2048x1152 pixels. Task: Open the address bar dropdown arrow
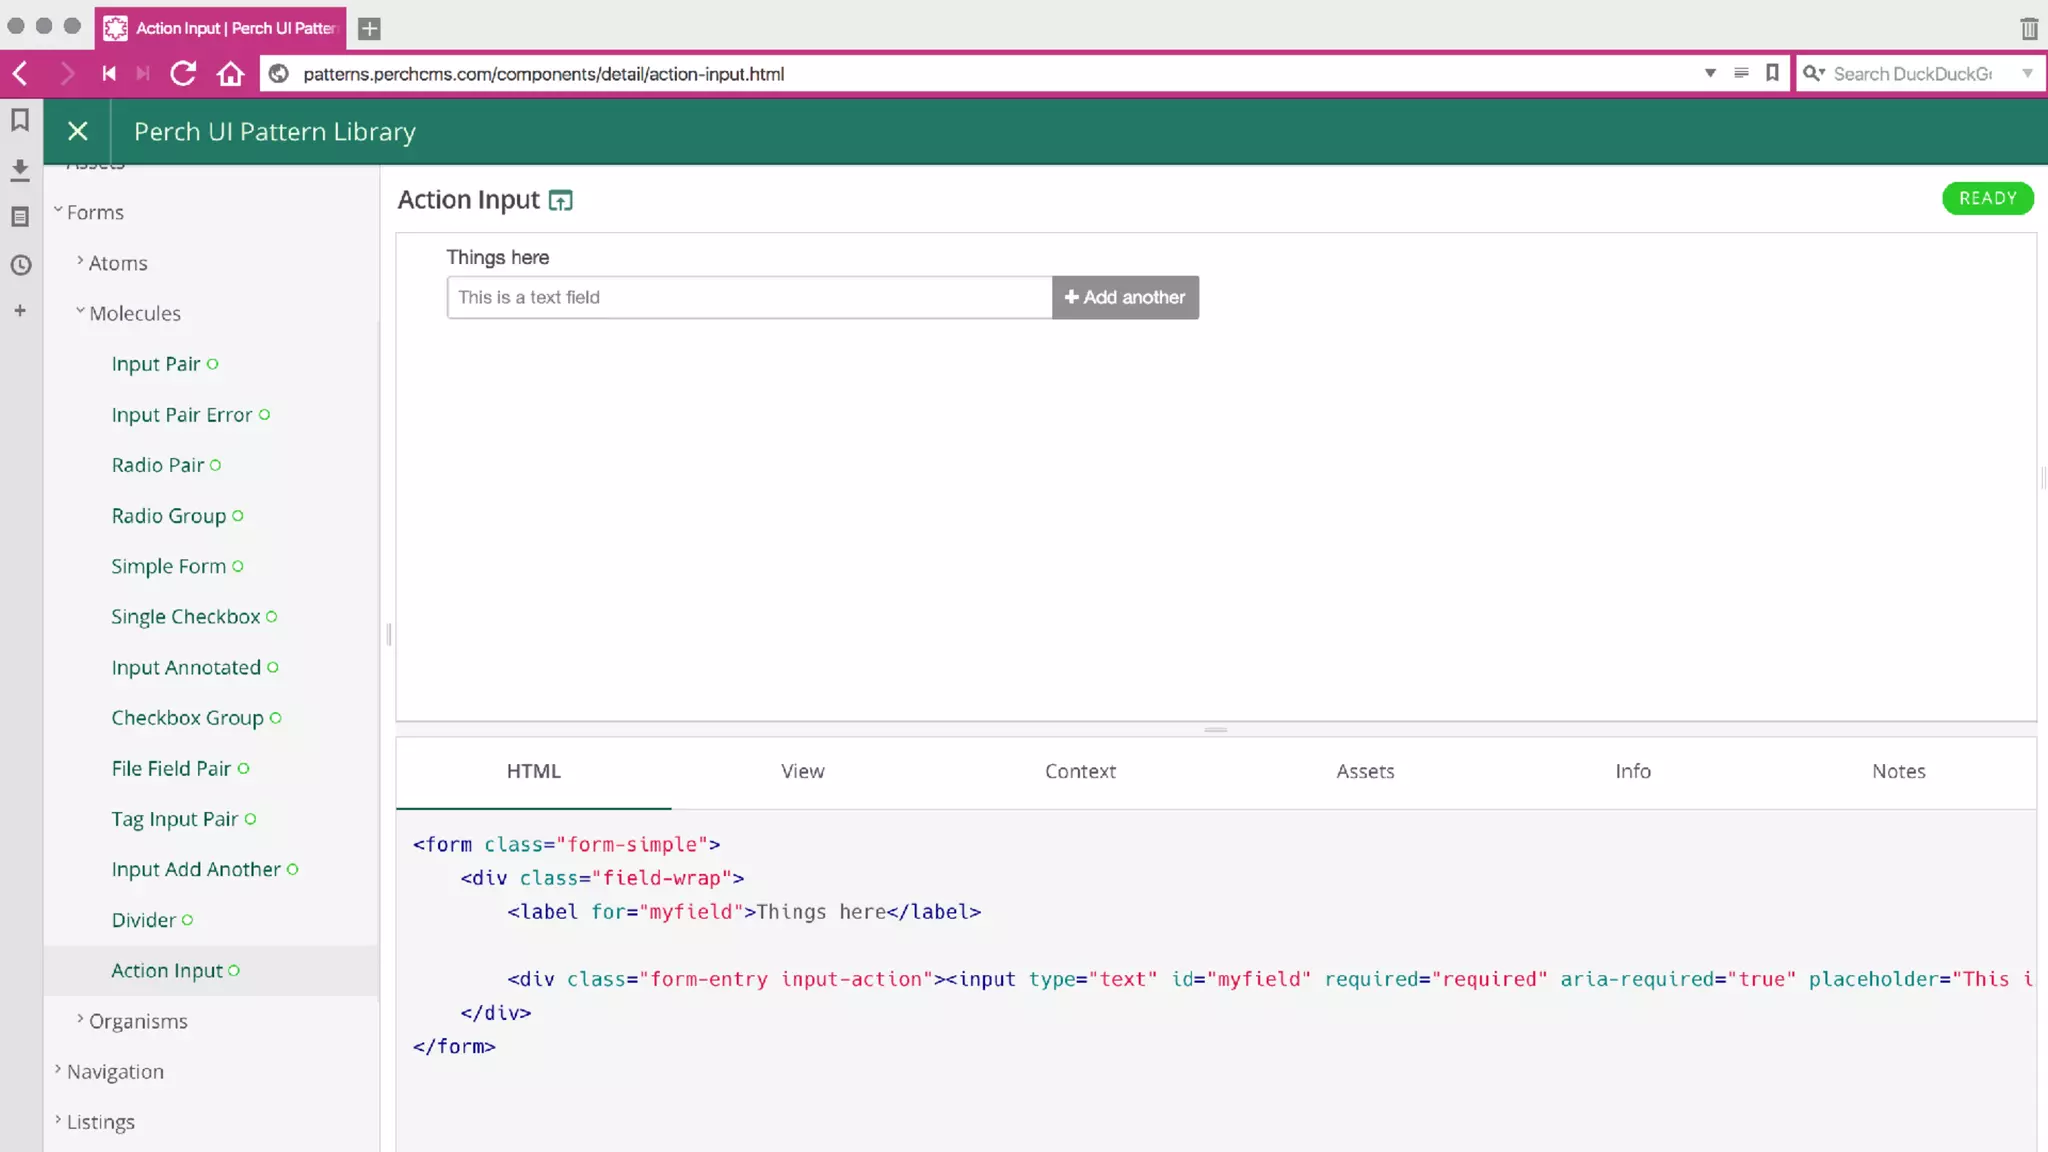tap(1710, 73)
